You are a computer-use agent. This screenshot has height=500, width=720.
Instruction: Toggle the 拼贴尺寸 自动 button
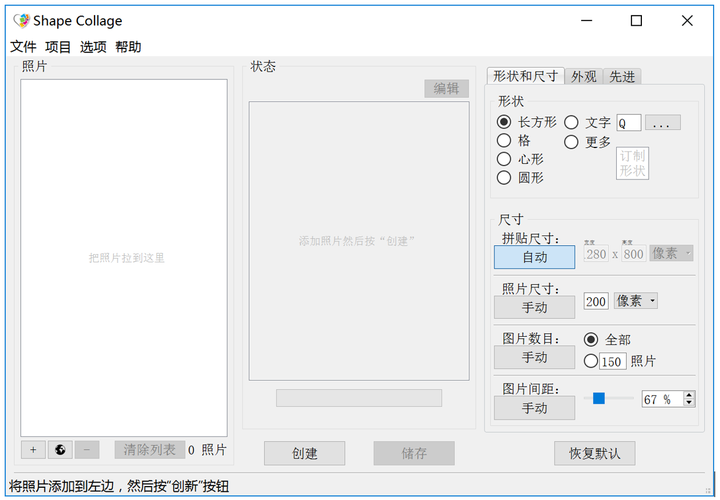point(534,257)
